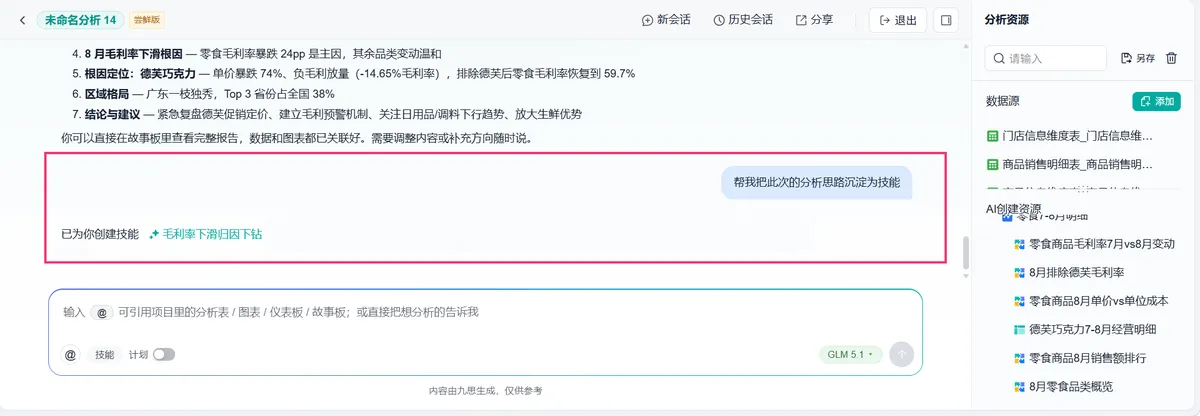Image resolution: width=1200 pixels, height=416 pixels.
Task: Click table icon beside 门店信息维度表
Action: [x=992, y=135]
